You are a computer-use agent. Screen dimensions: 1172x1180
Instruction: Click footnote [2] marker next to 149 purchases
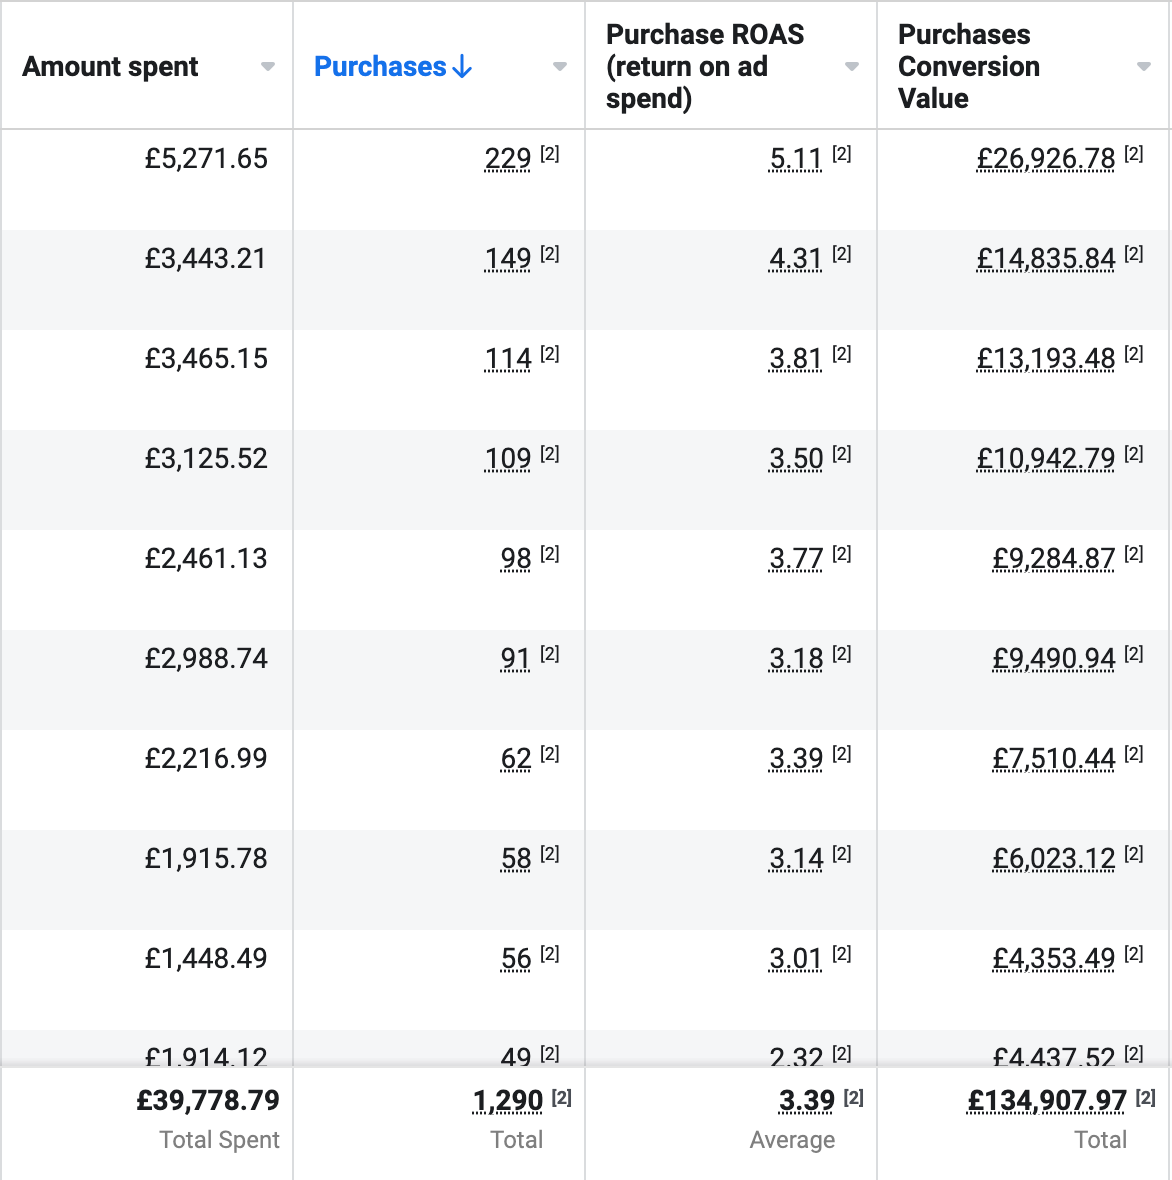pos(549,254)
